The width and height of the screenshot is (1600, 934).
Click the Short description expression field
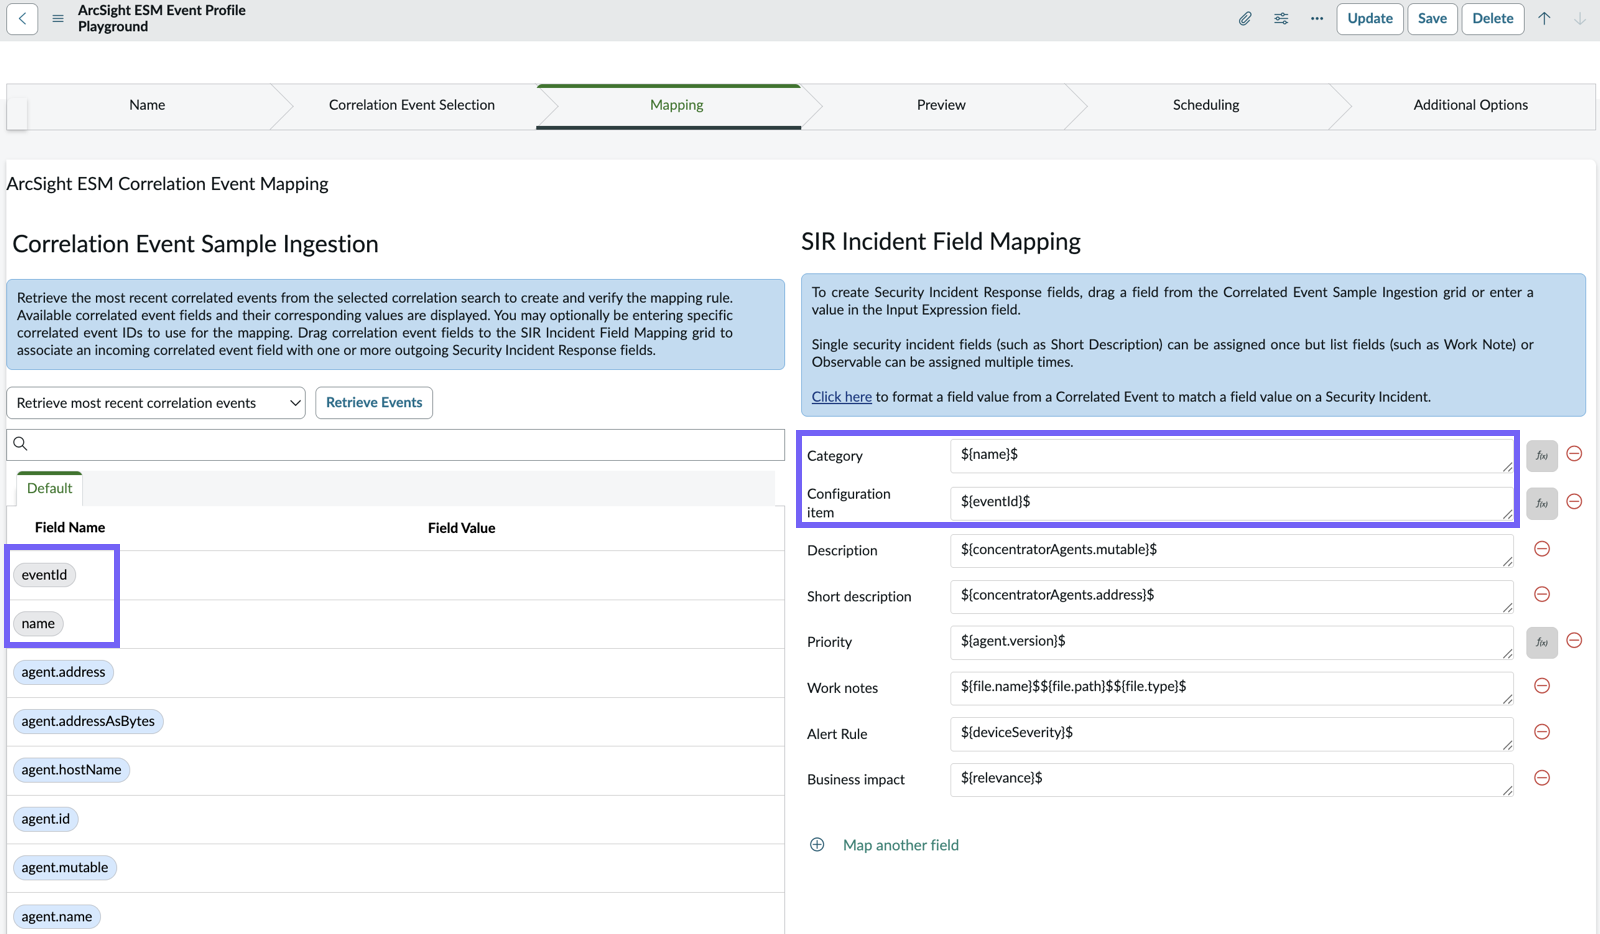point(1231,596)
